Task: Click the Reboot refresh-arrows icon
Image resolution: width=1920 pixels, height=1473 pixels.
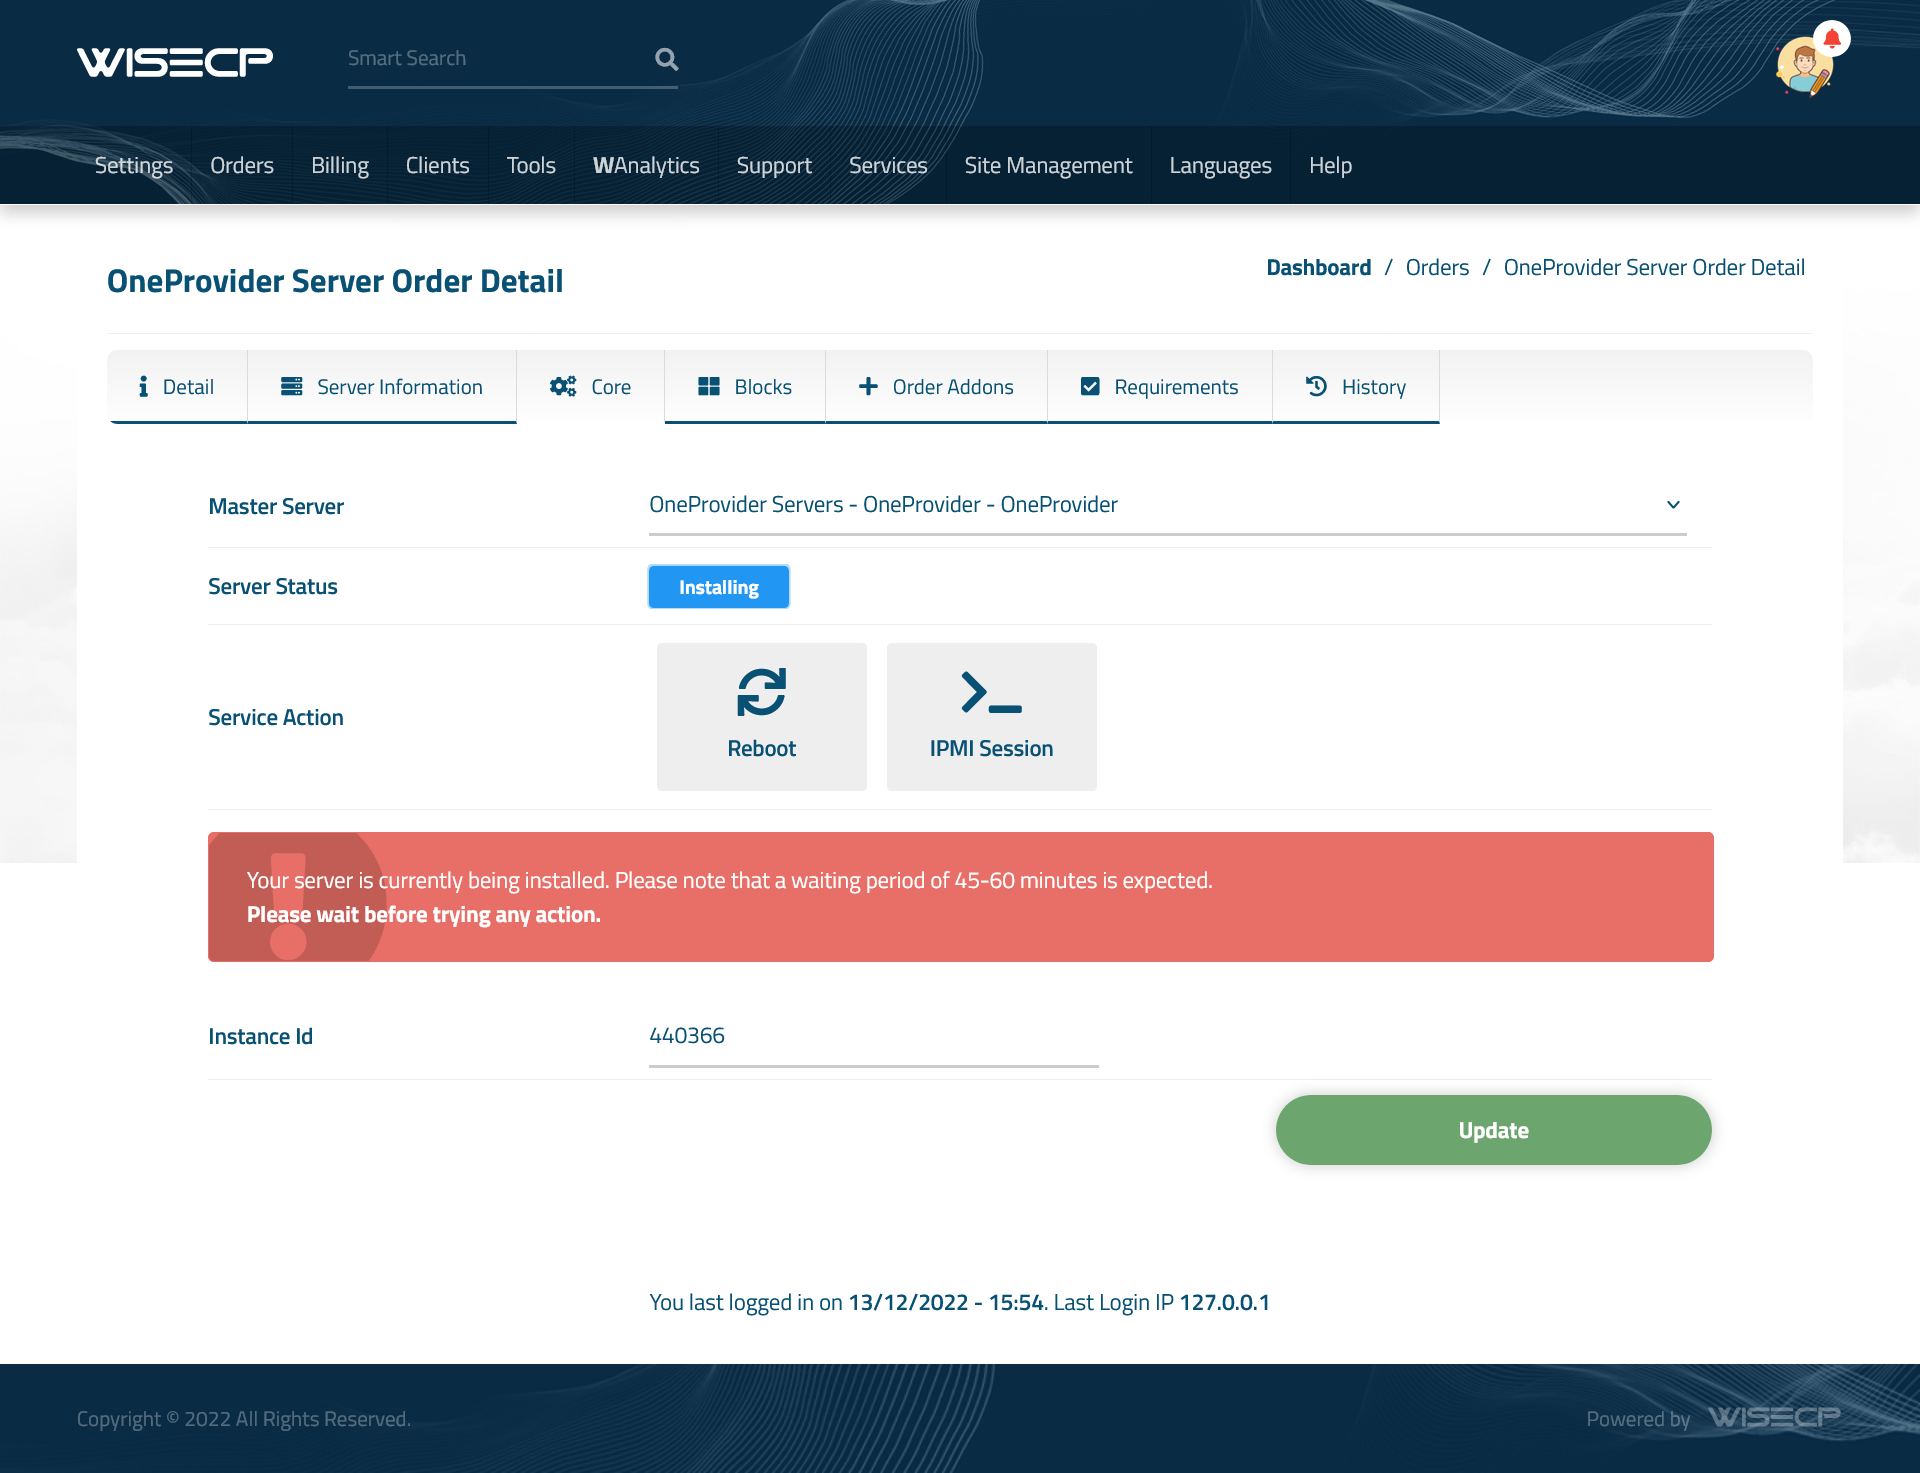Action: [x=762, y=692]
